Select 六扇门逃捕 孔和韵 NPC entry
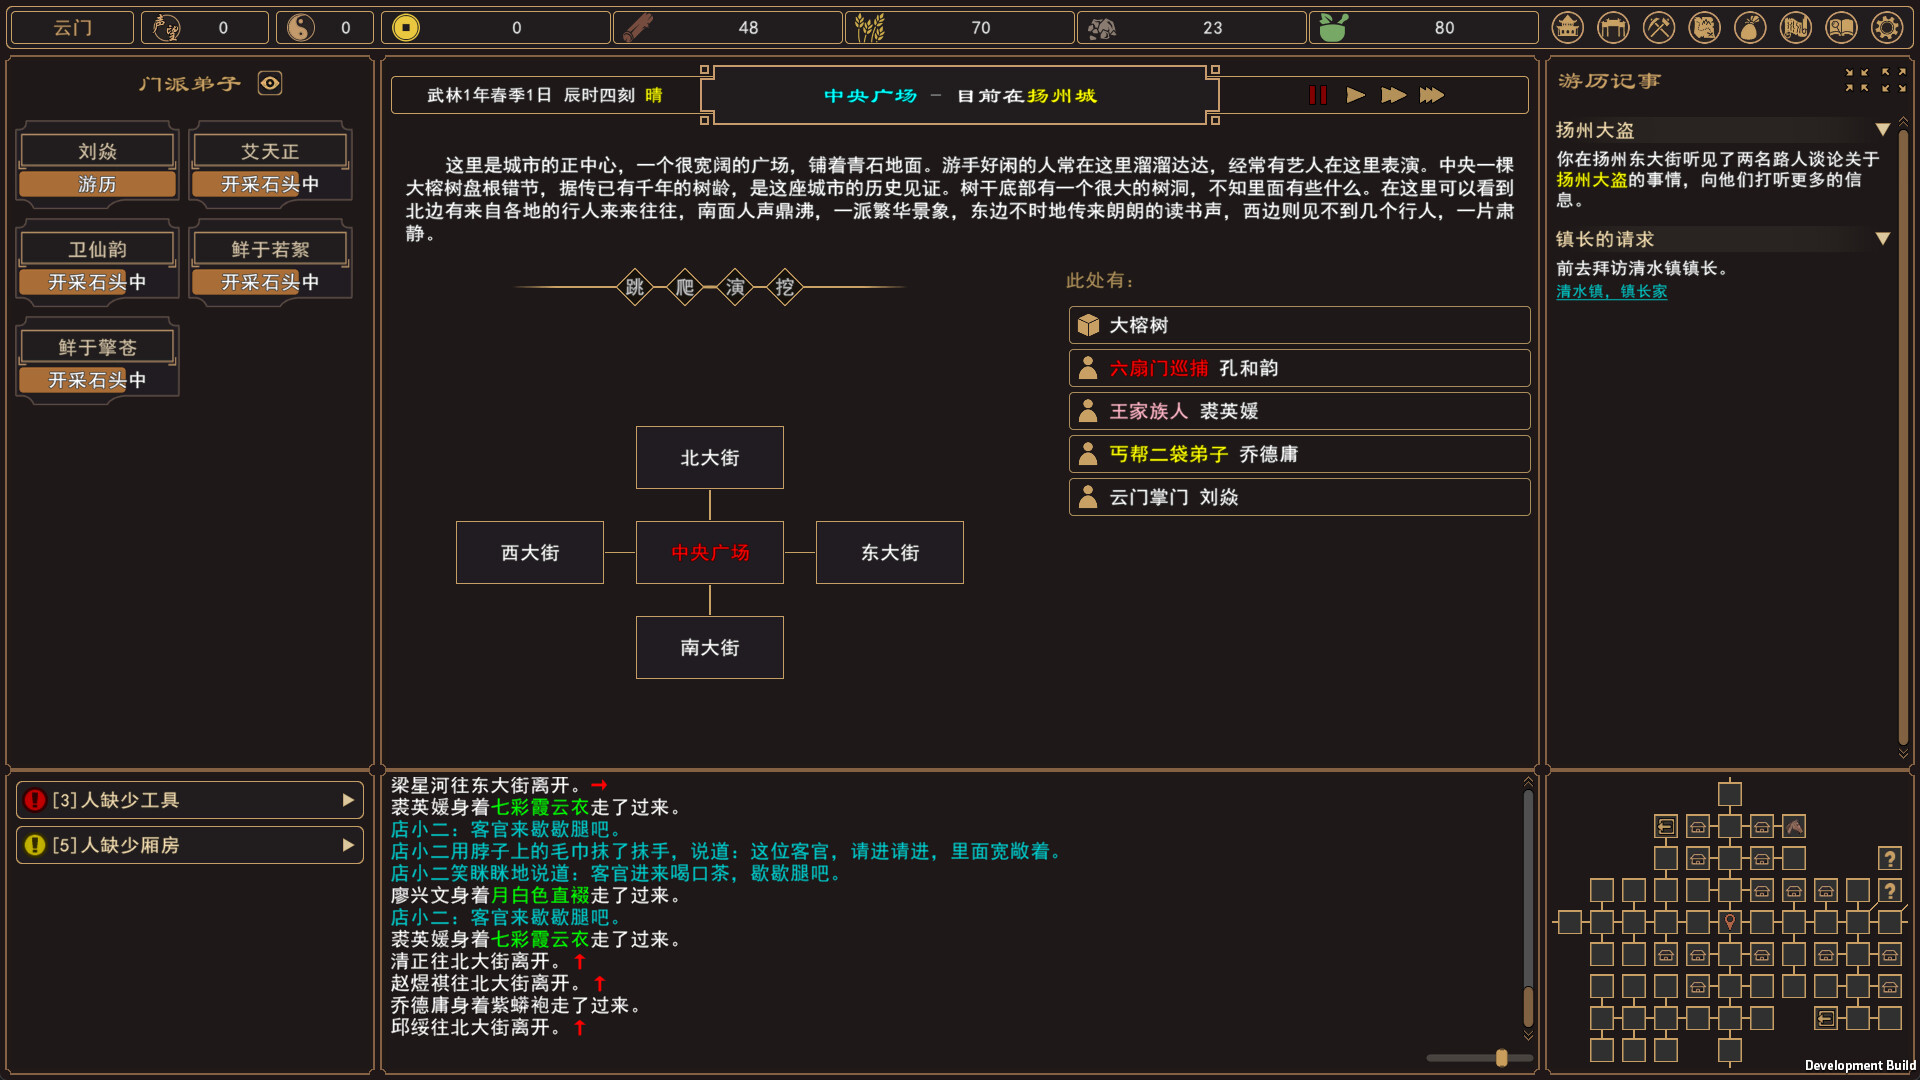The width and height of the screenshot is (1920, 1080). (x=1299, y=369)
